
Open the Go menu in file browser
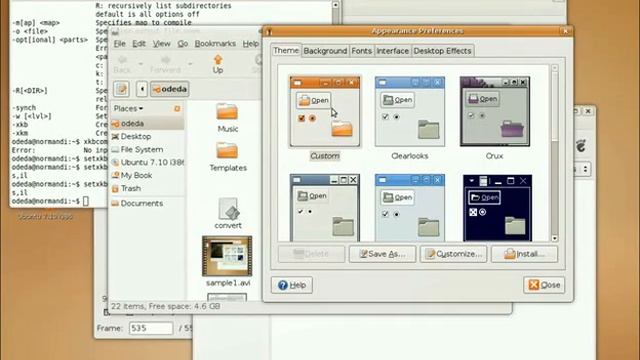182,44
